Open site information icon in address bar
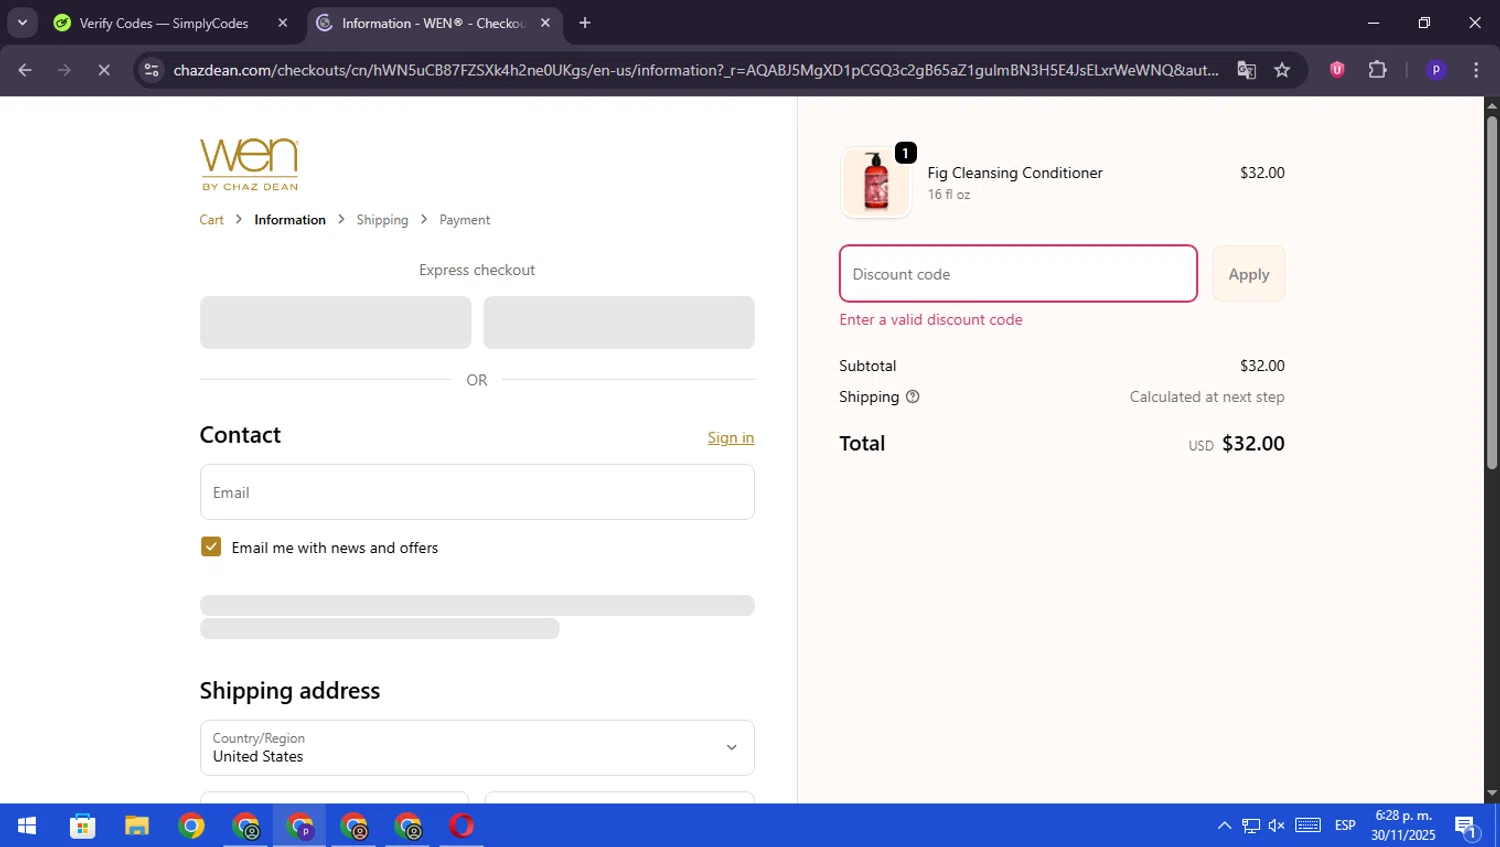 coord(151,70)
